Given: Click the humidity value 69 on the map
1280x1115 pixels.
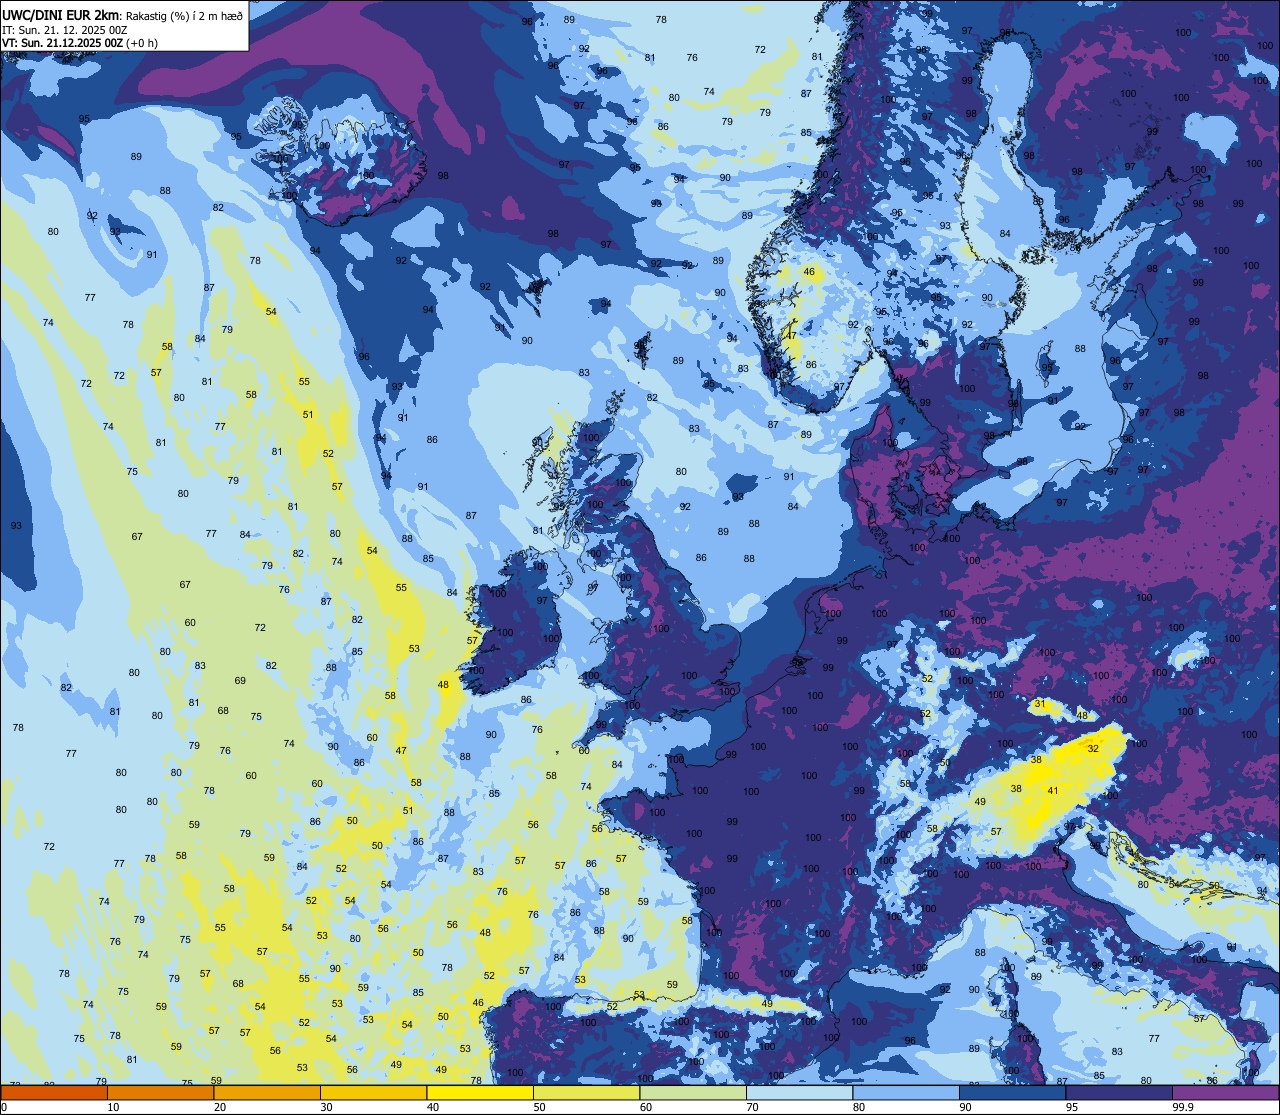Looking at the screenshot, I should 240,681.
